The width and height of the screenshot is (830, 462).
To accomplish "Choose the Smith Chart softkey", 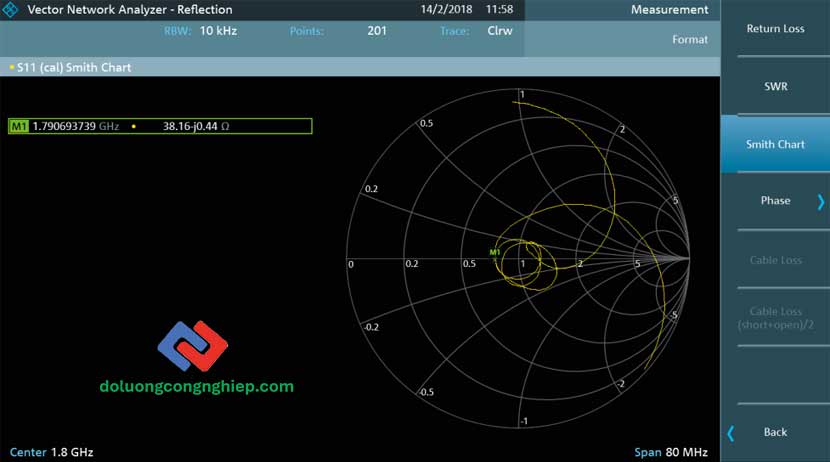I will [x=775, y=144].
